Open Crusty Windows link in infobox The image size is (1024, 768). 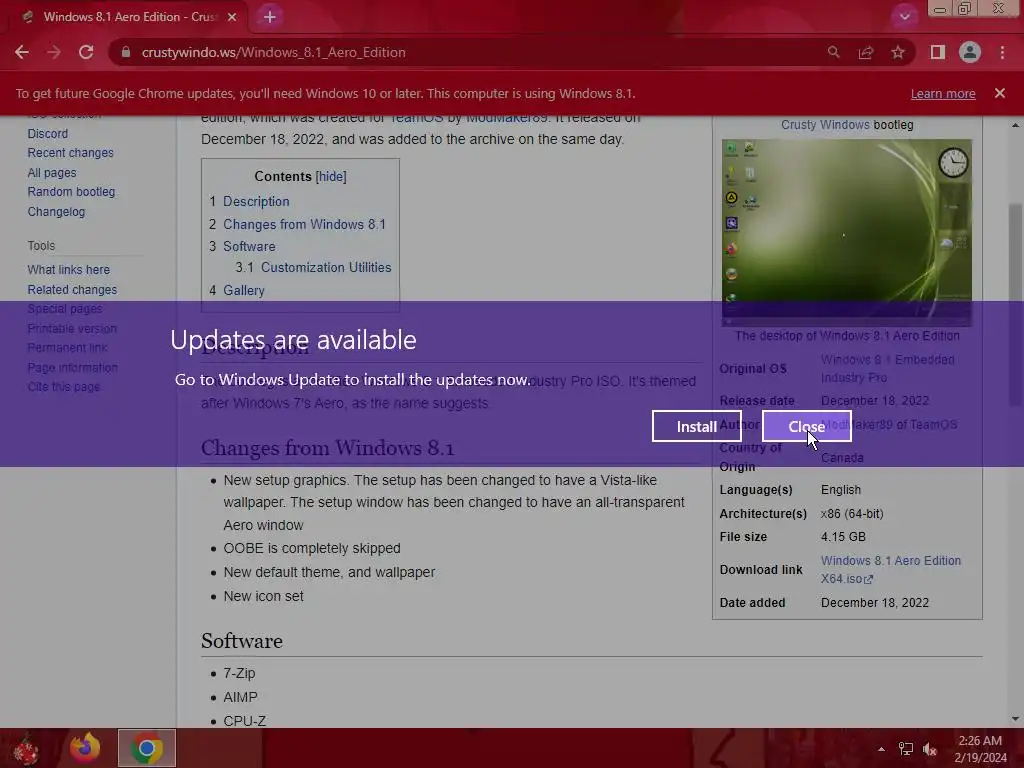(x=825, y=125)
